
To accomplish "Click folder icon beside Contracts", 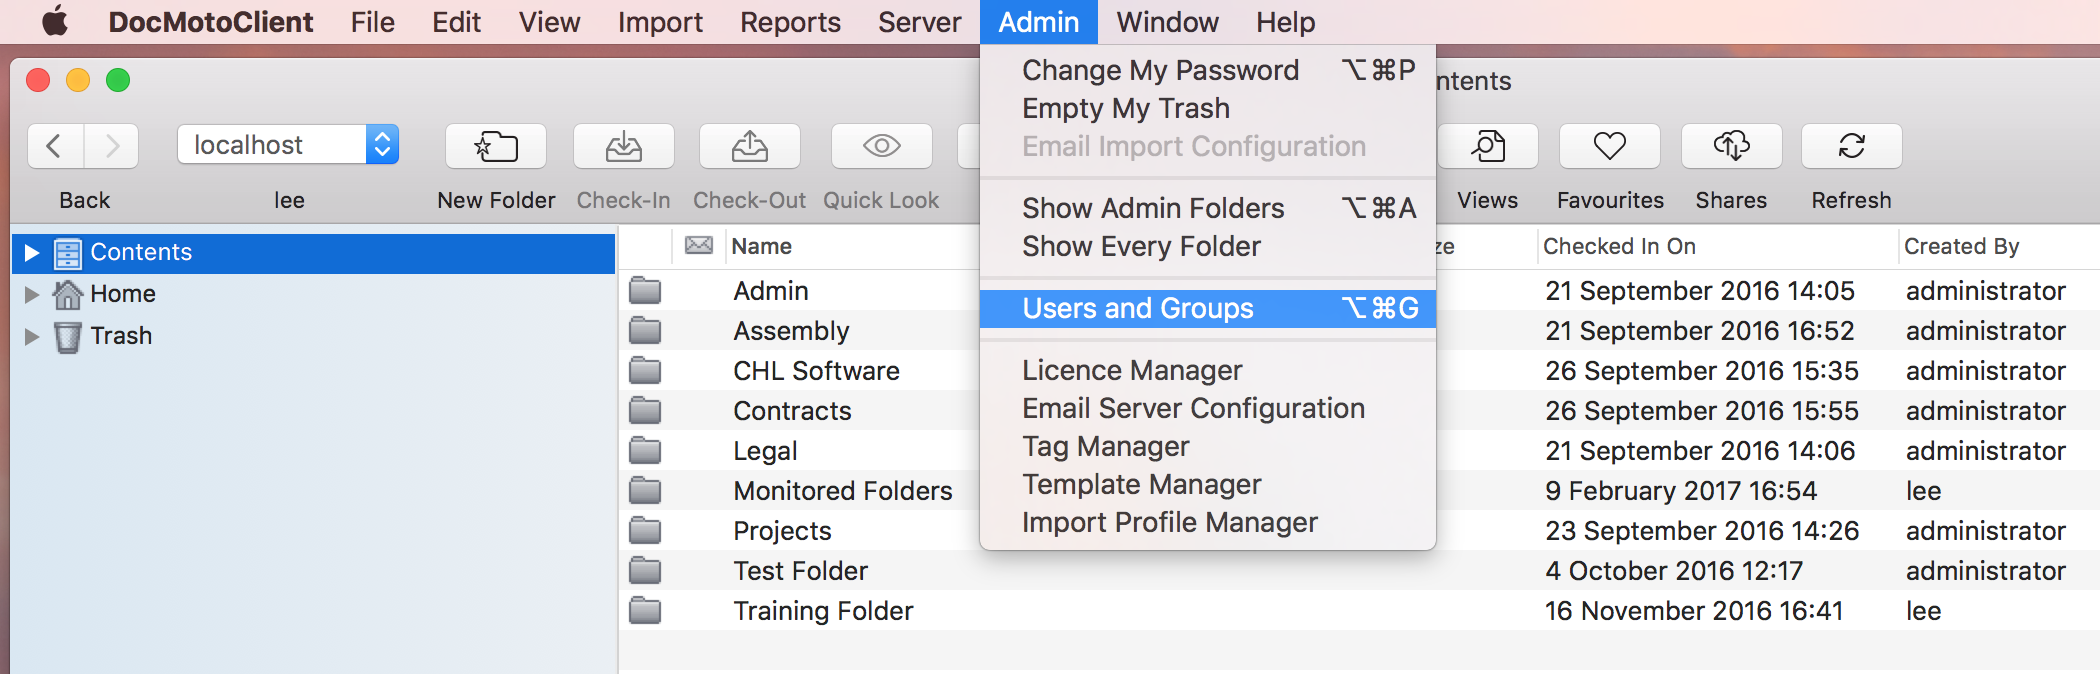I will pos(645,411).
